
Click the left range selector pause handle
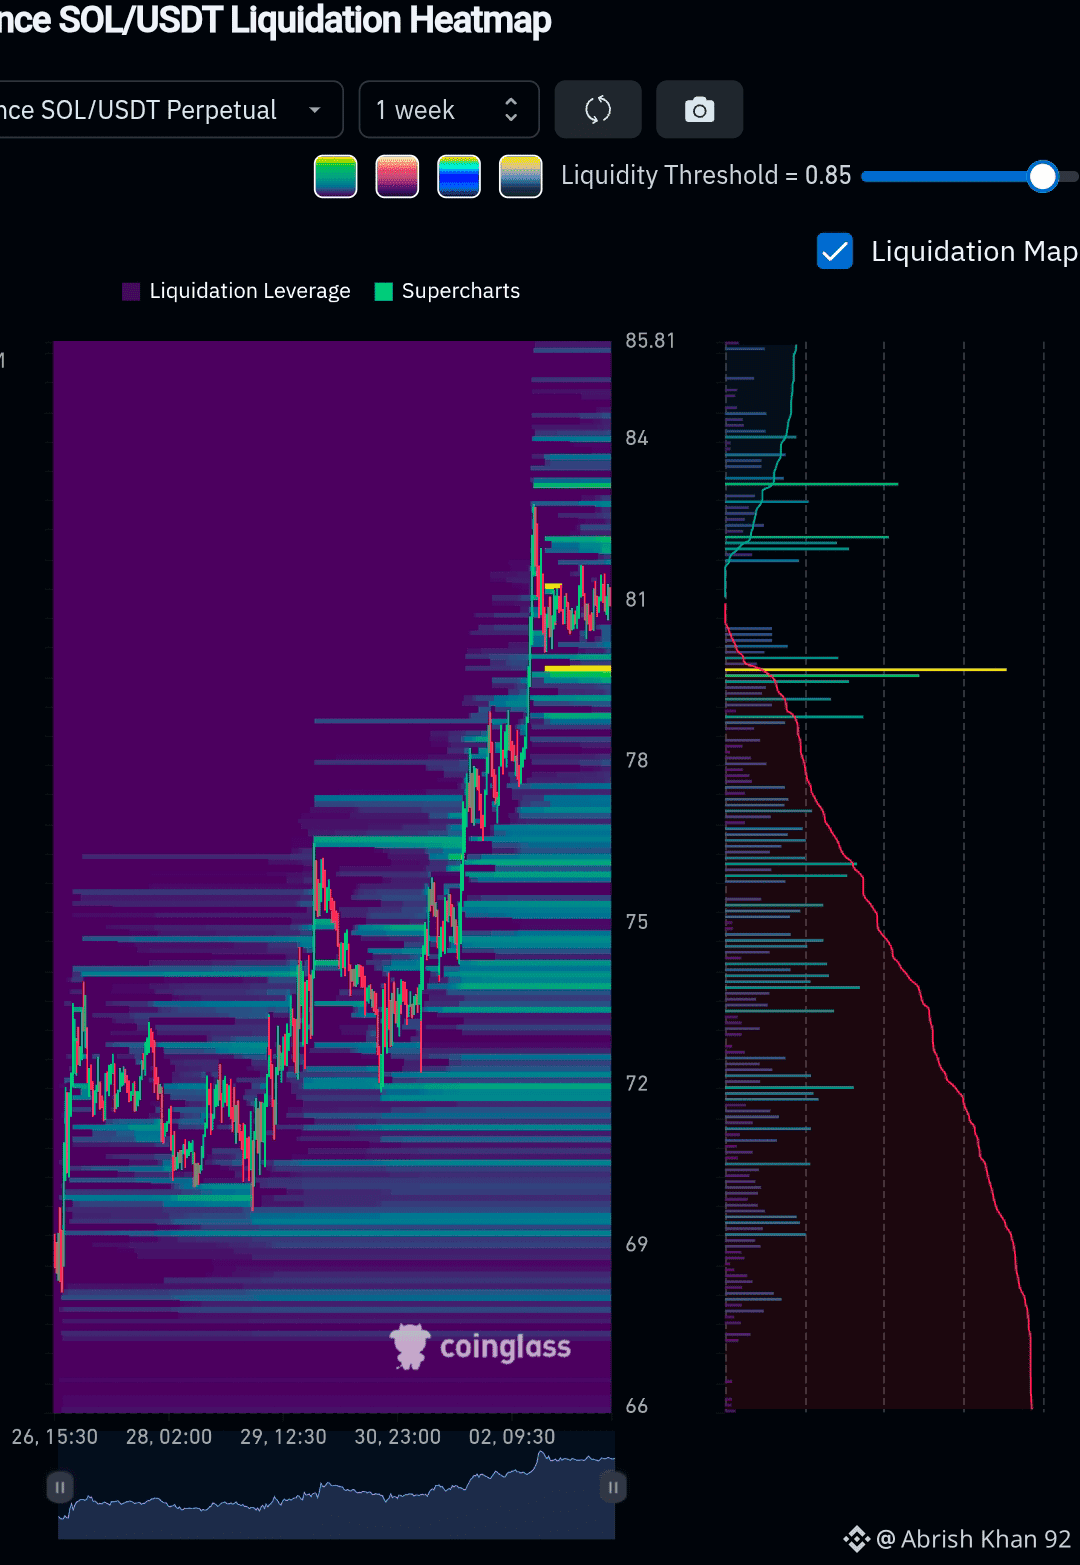(x=60, y=1487)
